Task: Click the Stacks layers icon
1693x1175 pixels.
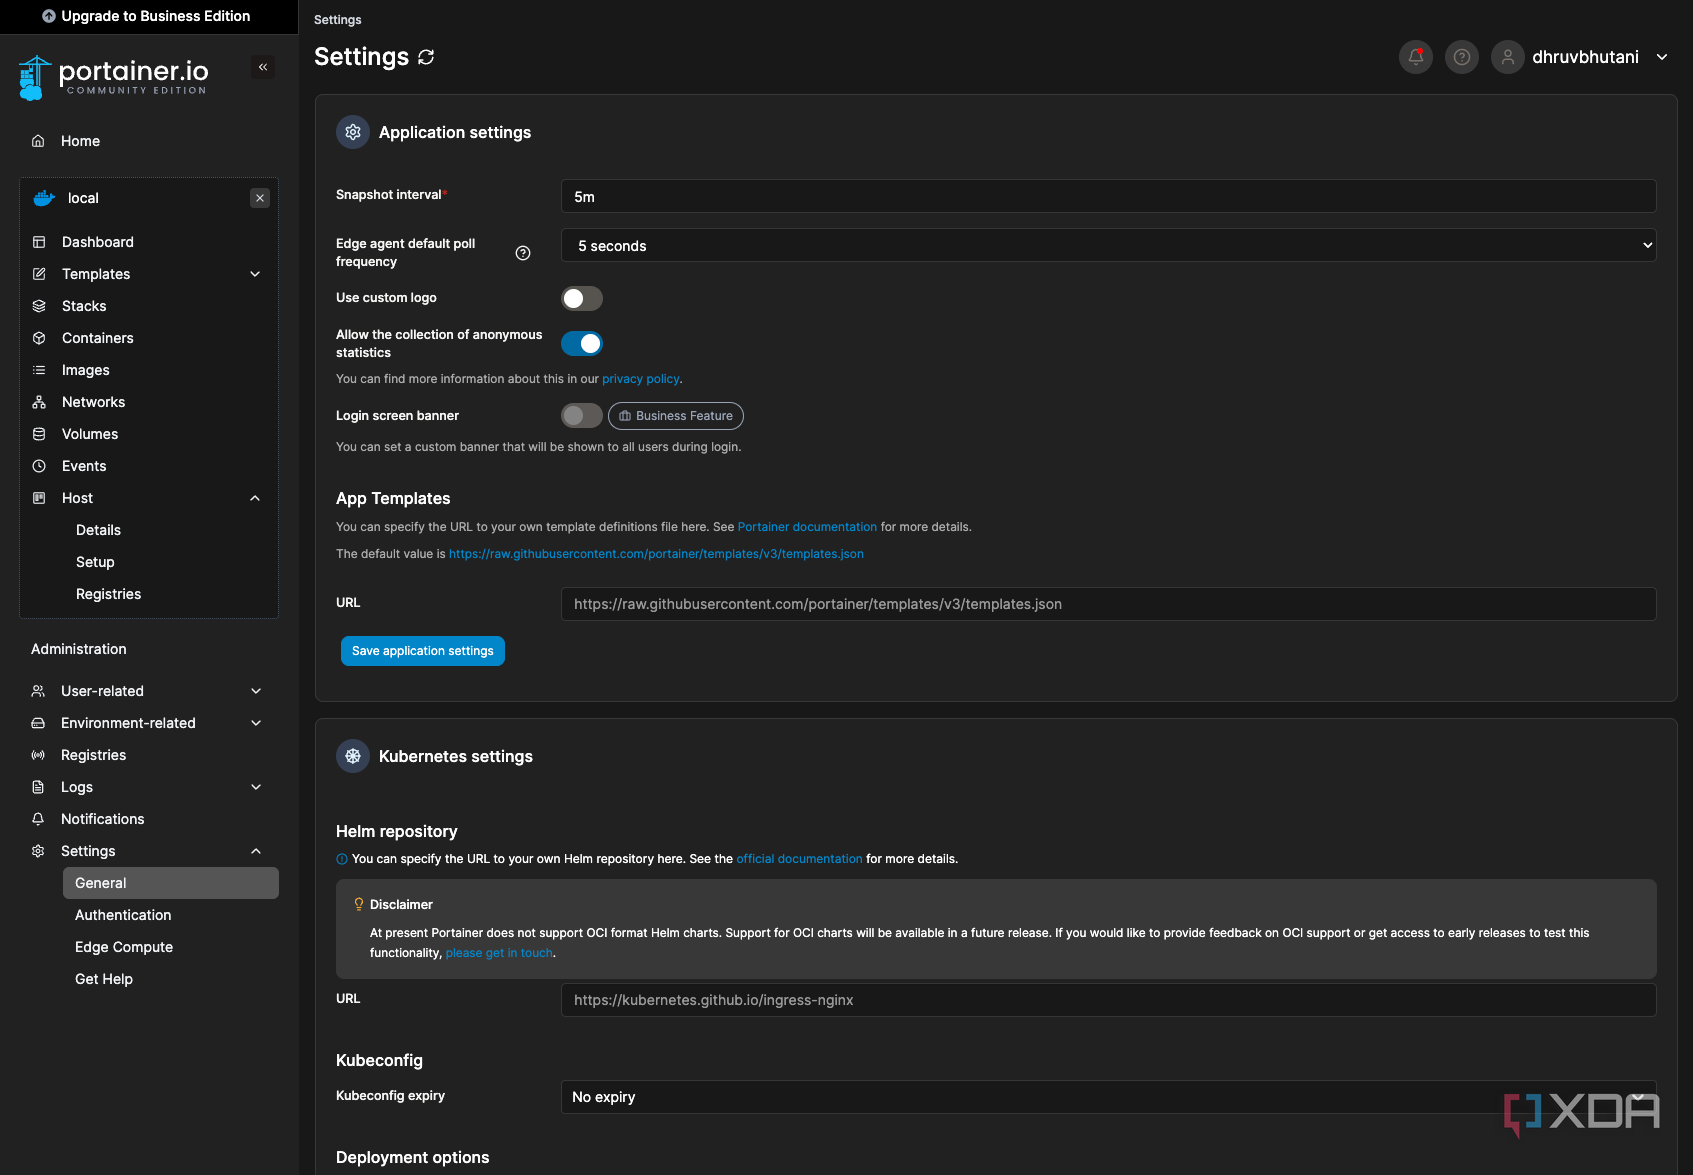Action: tap(39, 306)
